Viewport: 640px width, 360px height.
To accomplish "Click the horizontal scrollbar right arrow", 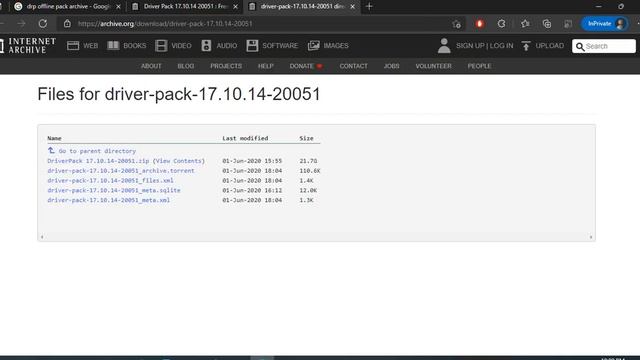I will pyautogui.click(x=591, y=237).
